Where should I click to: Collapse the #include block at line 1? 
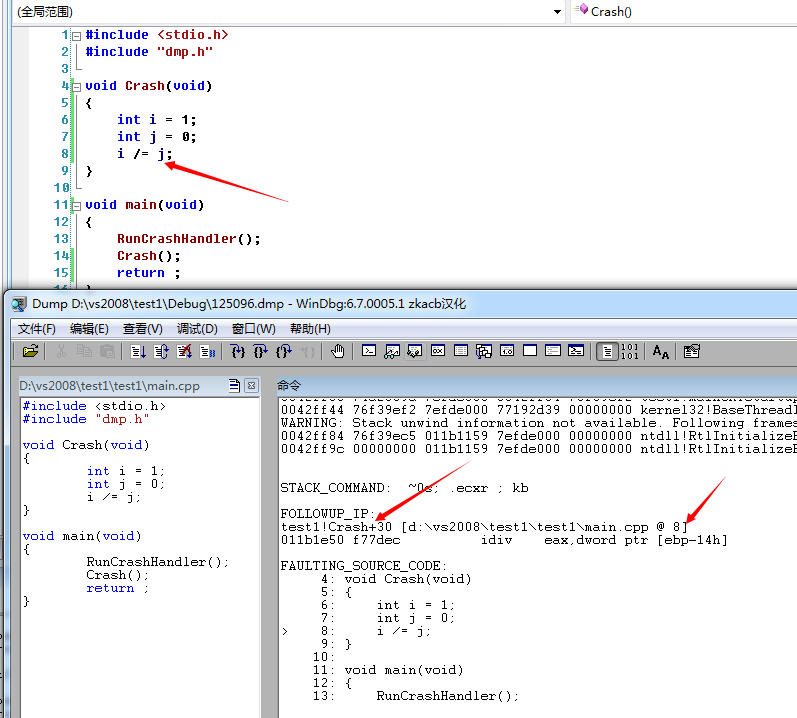[x=76, y=36]
